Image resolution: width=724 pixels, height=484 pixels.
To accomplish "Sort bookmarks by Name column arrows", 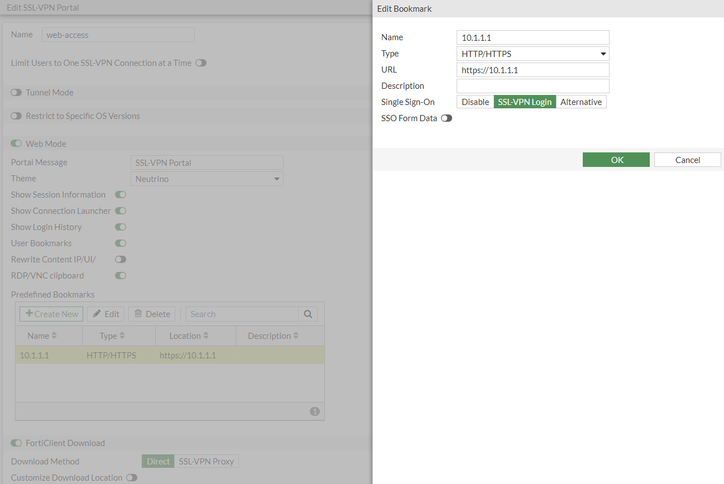I will (x=54, y=336).
